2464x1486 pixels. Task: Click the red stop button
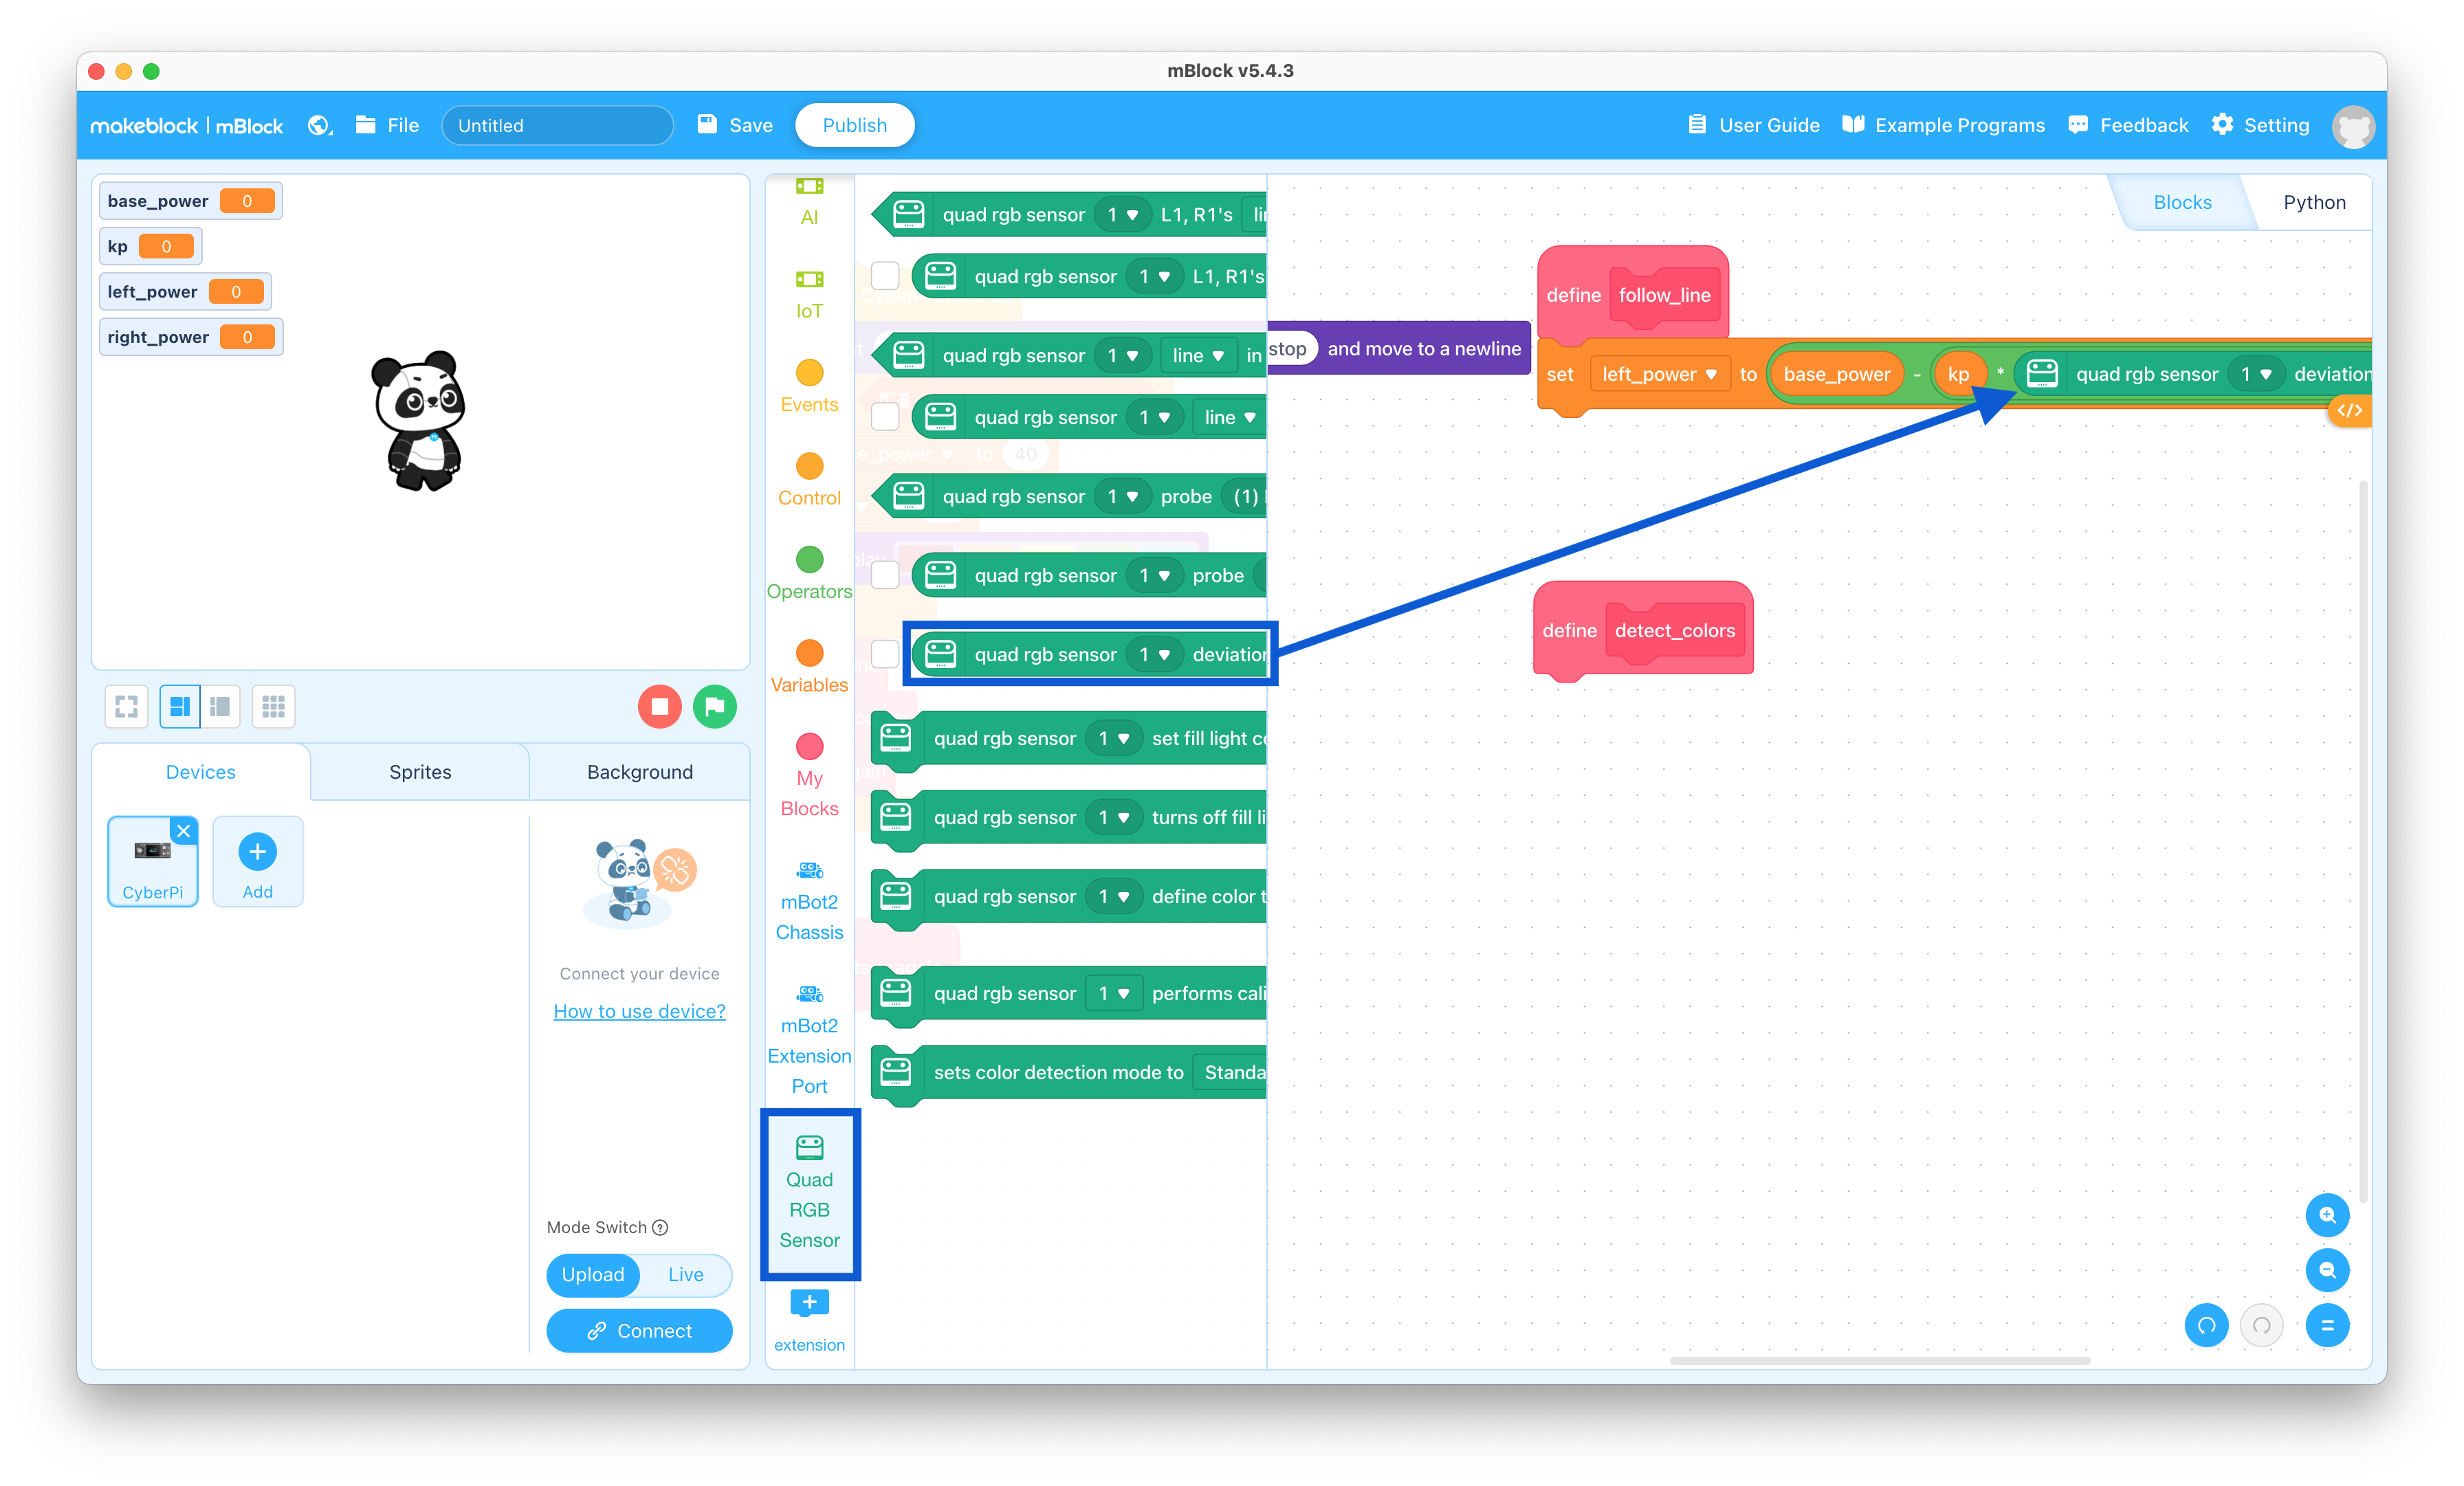pyautogui.click(x=659, y=707)
